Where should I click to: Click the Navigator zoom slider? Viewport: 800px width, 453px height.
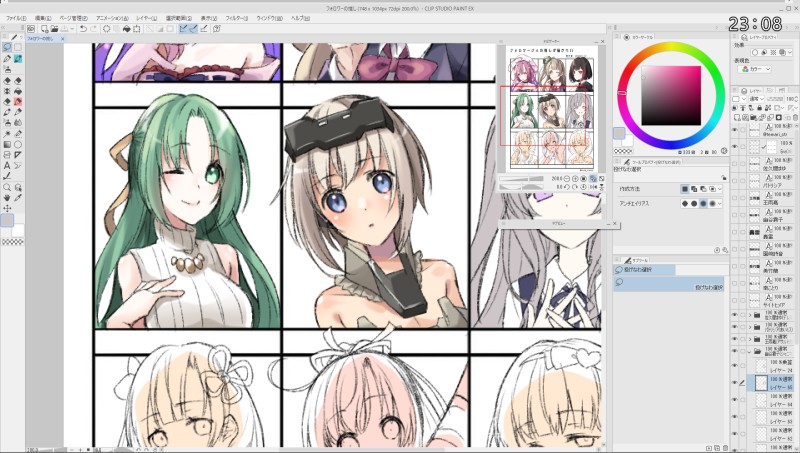(x=521, y=179)
